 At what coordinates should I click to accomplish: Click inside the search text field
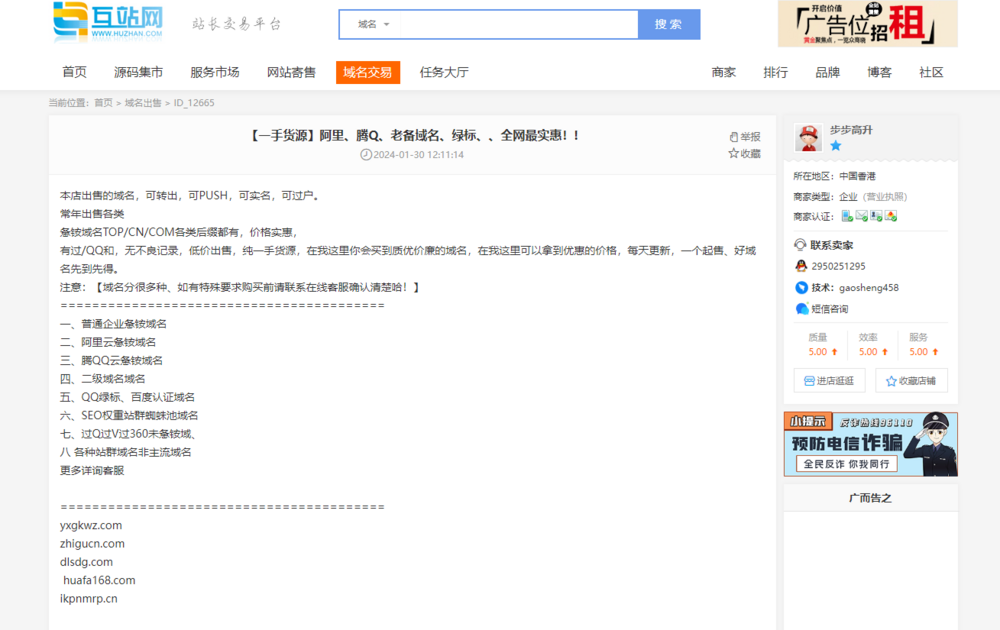coord(518,24)
